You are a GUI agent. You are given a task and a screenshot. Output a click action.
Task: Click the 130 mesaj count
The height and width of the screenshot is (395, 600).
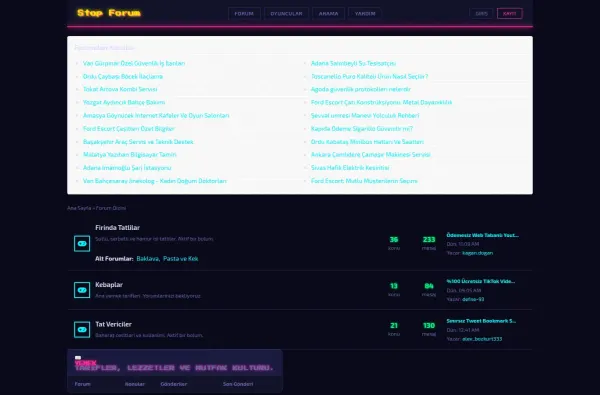(x=429, y=326)
